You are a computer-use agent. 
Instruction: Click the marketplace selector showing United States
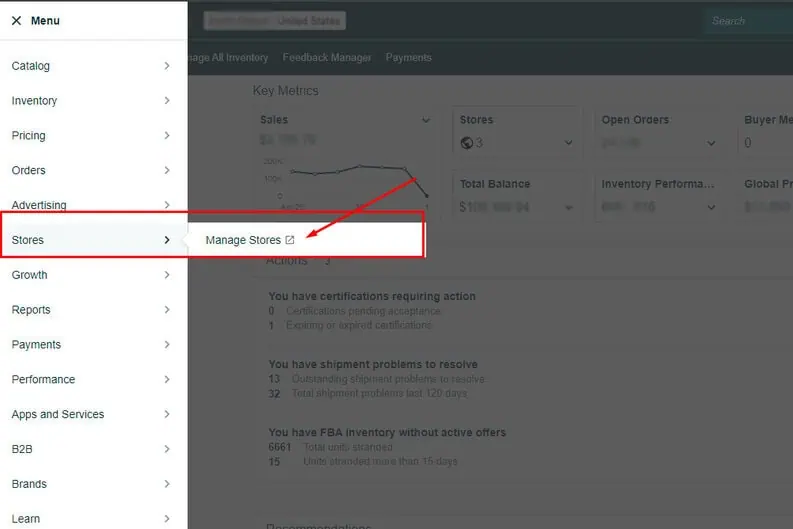(x=275, y=21)
